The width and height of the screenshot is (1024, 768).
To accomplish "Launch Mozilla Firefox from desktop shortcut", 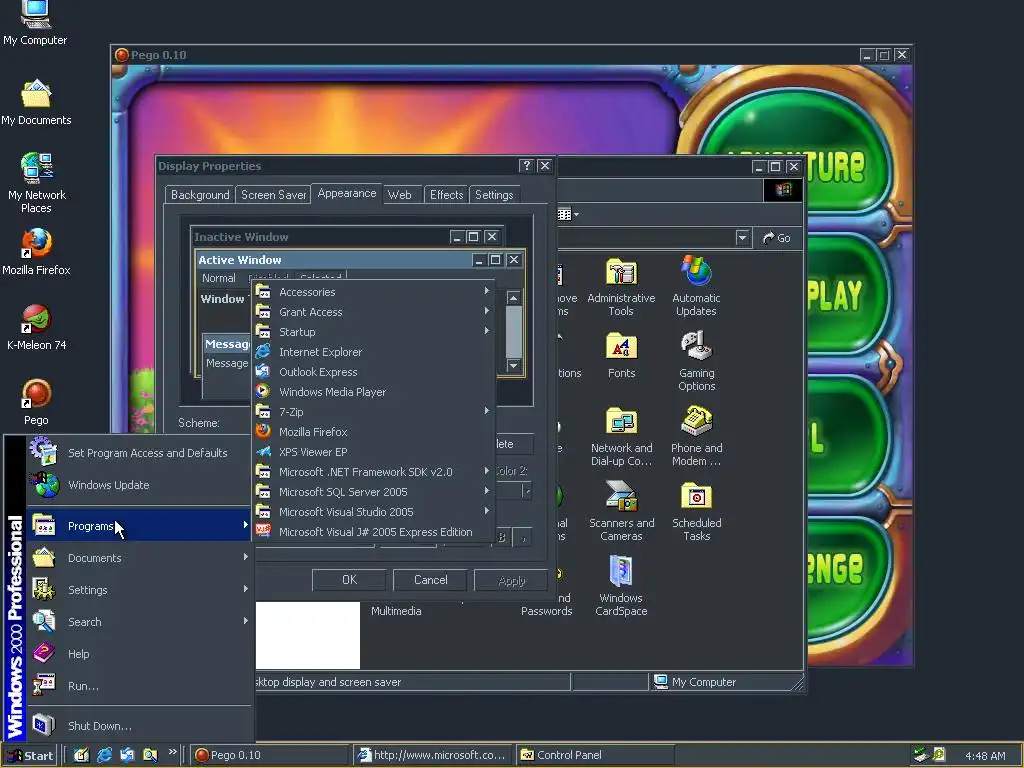I will pyautogui.click(x=36, y=252).
